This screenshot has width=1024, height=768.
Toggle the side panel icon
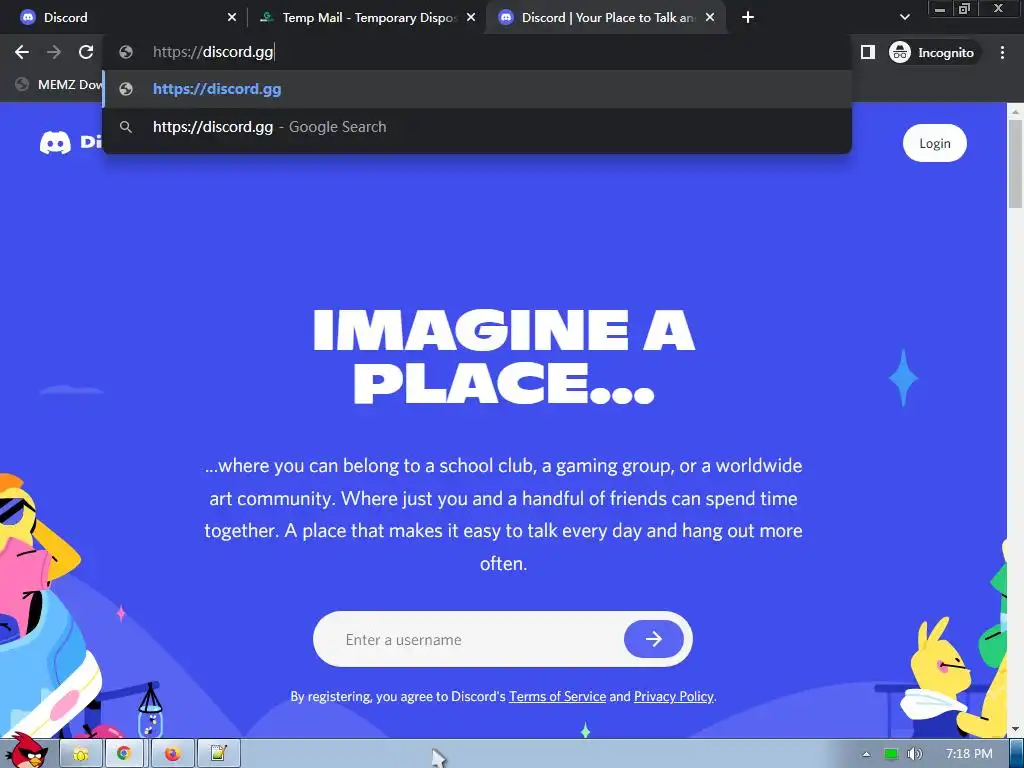867,52
